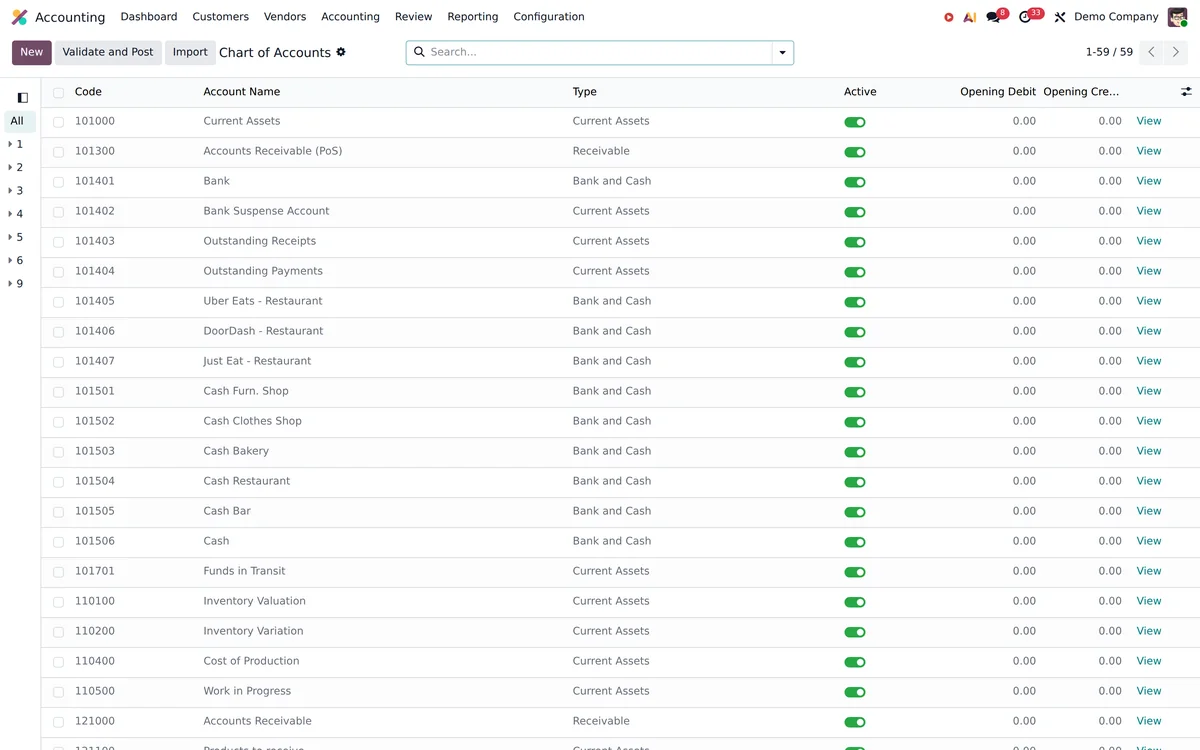Open the user avatar menu

pyautogui.click(x=1177, y=17)
